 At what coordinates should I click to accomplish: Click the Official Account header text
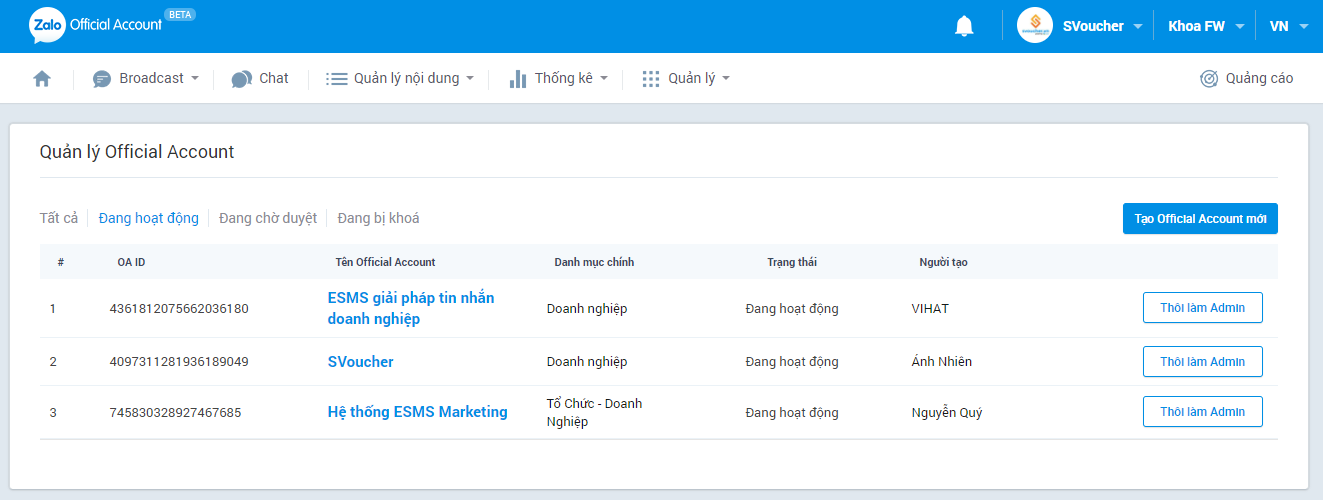coord(116,25)
